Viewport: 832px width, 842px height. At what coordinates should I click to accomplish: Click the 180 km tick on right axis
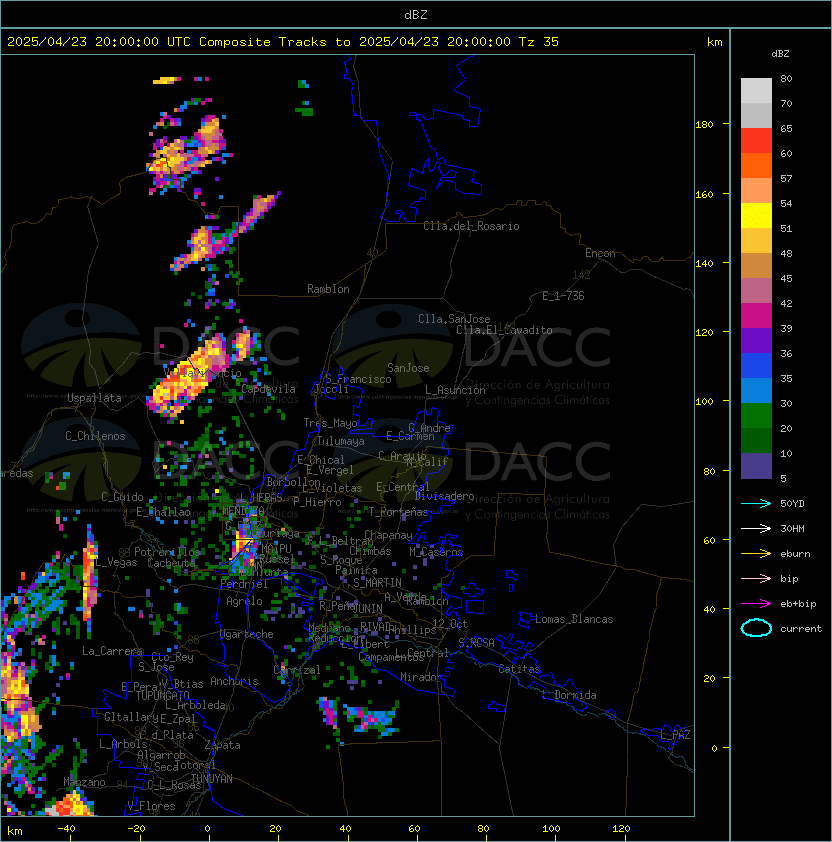pos(704,125)
